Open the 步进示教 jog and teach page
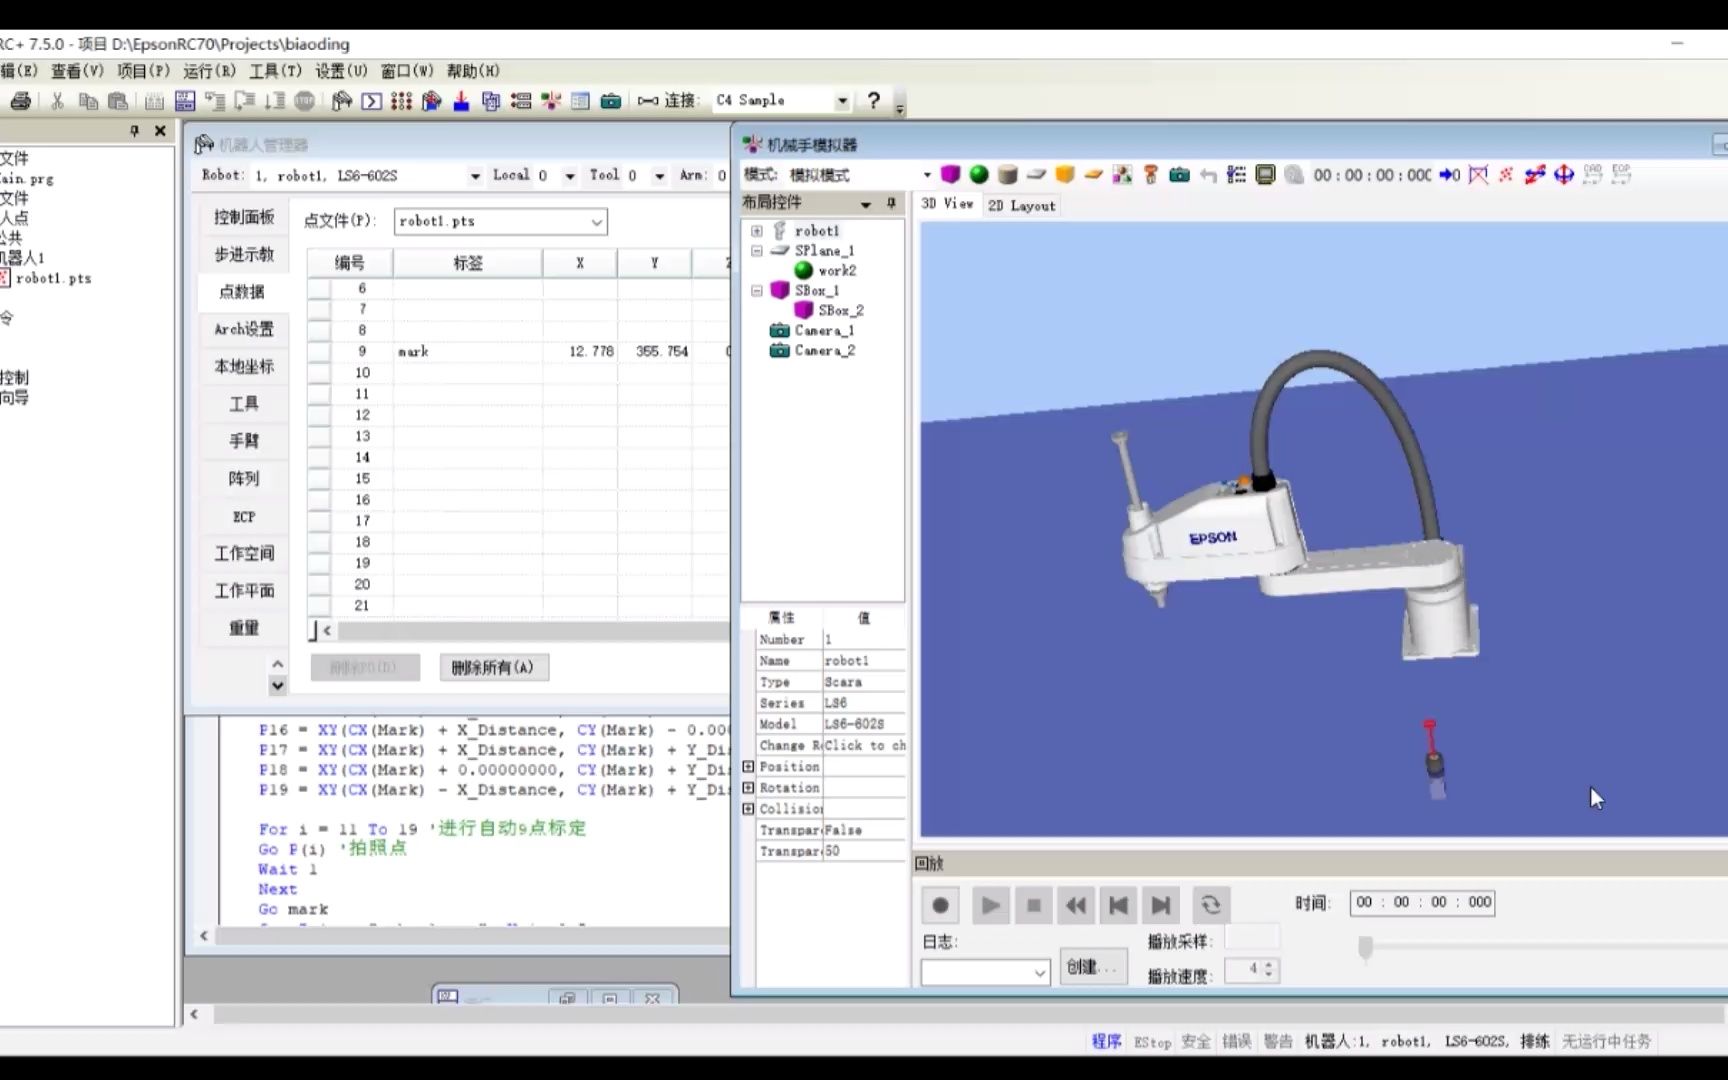Image resolution: width=1728 pixels, height=1080 pixels. point(244,254)
